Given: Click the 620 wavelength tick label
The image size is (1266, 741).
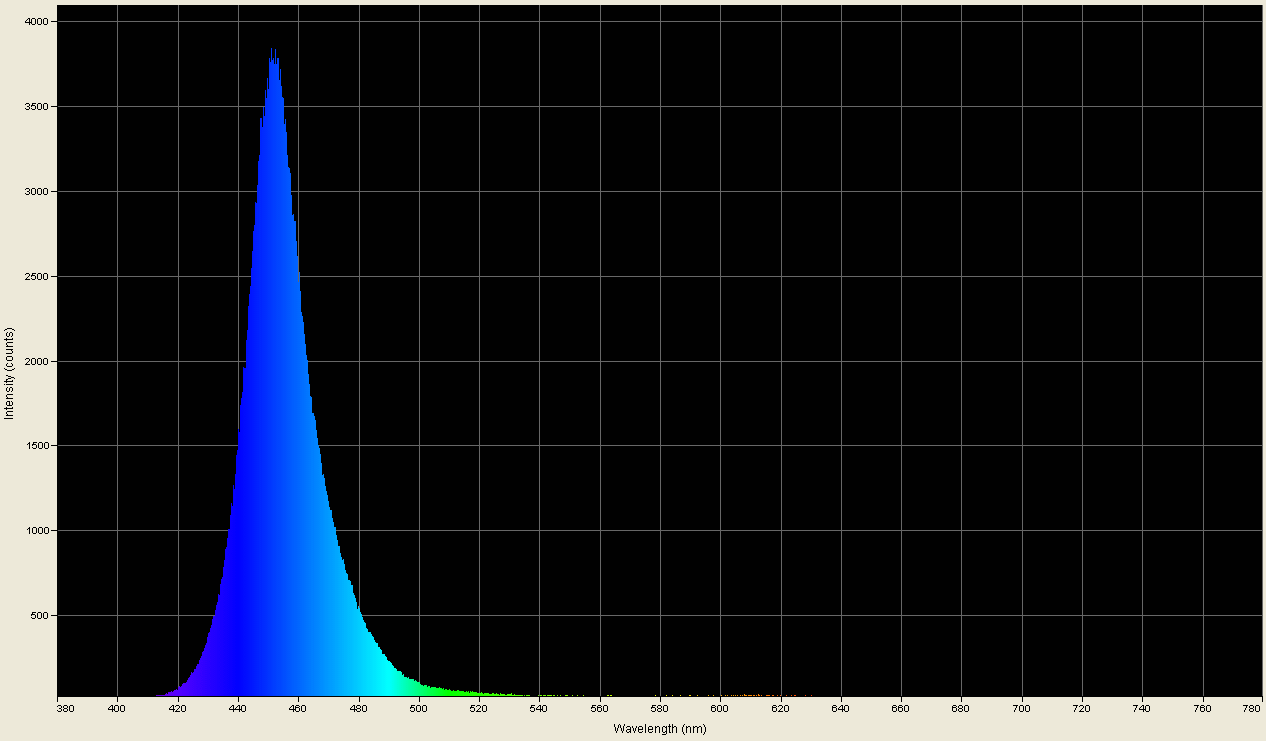Looking at the screenshot, I should coord(780,706).
